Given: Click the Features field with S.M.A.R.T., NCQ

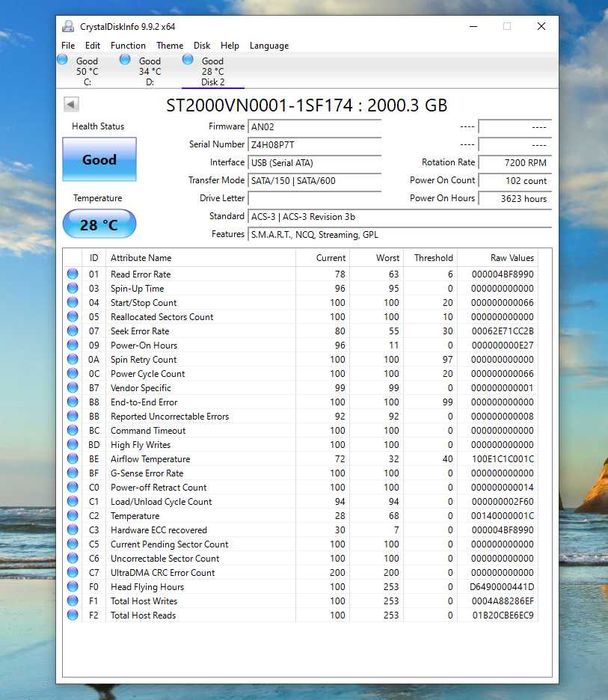Looking at the screenshot, I should [400, 234].
